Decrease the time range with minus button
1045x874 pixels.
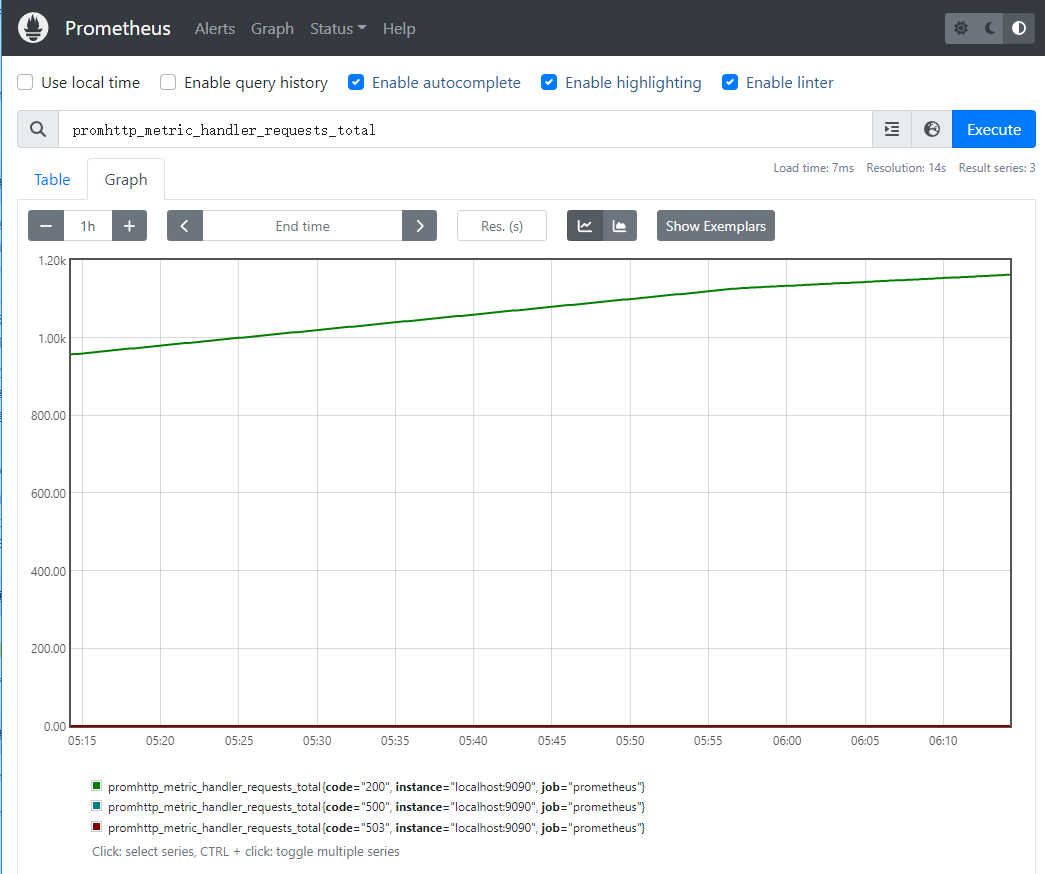[46, 226]
